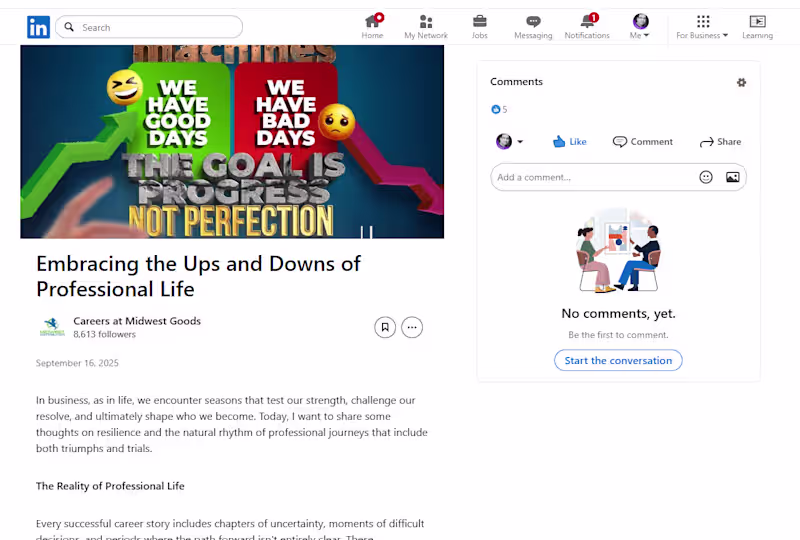Click the LinkedIn logo

coord(38,27)
